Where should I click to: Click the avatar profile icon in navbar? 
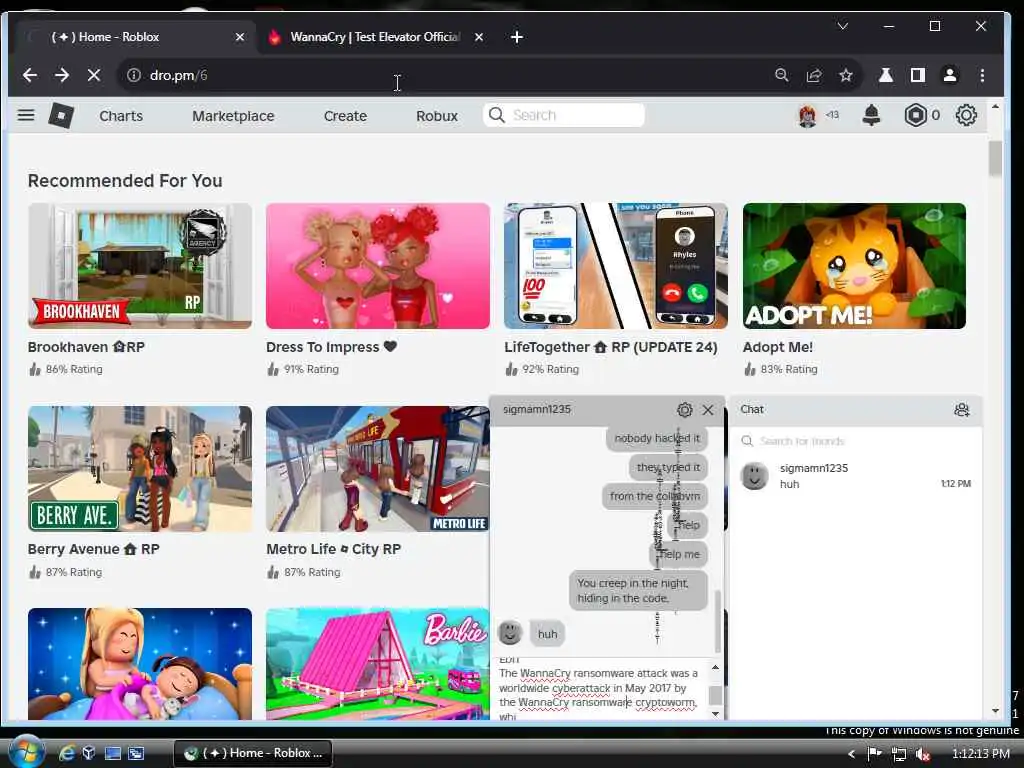[808, 116]
